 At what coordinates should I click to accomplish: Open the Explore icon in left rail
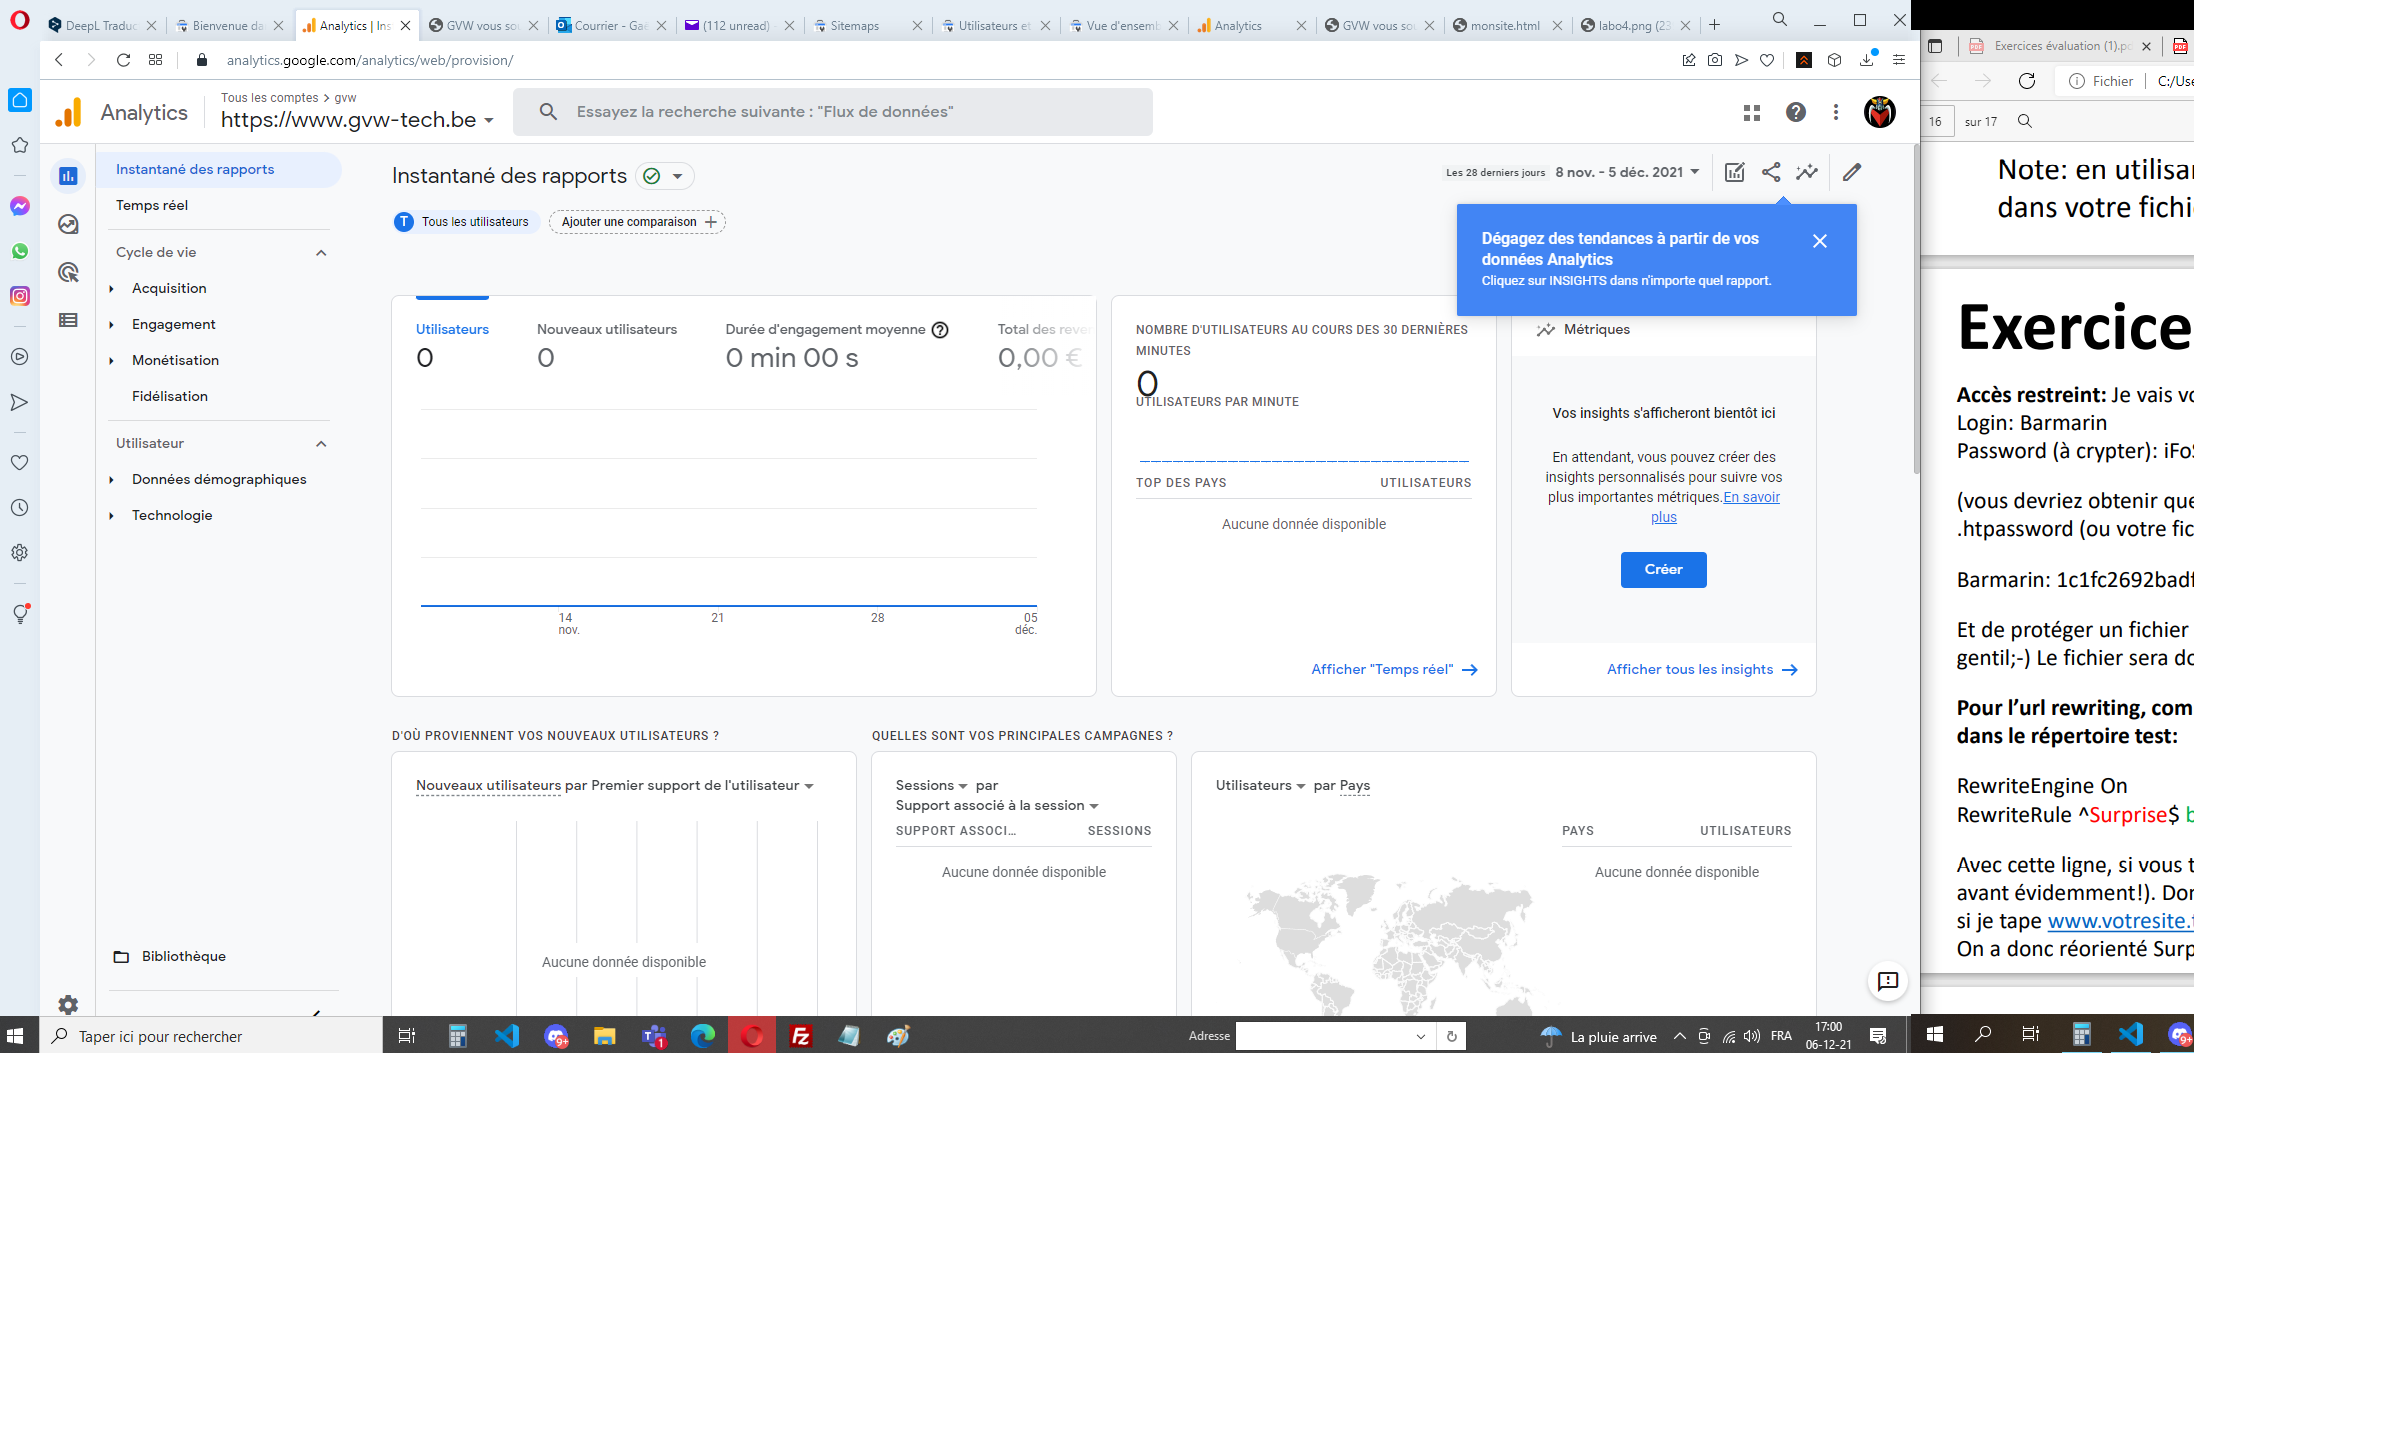(x=68, y=224)
